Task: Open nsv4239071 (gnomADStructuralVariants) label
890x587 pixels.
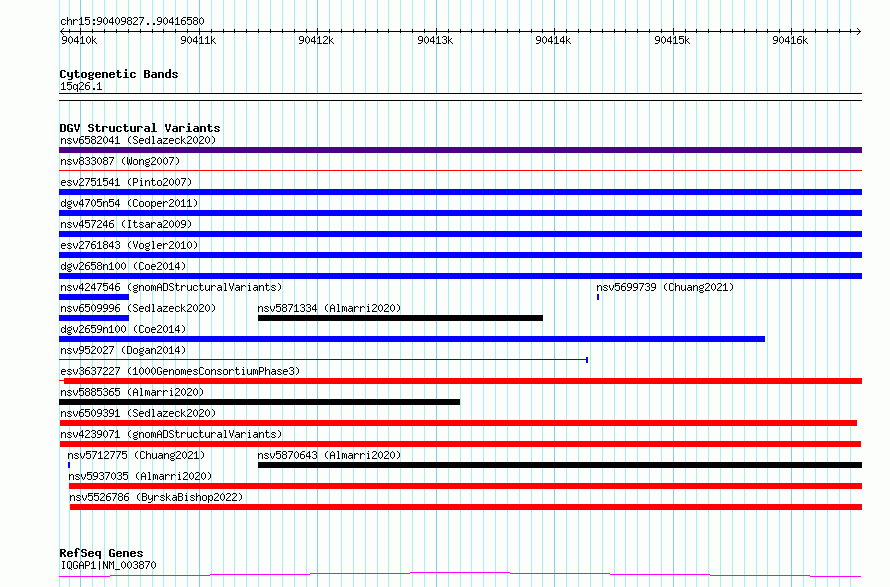Action: (171, 434)
